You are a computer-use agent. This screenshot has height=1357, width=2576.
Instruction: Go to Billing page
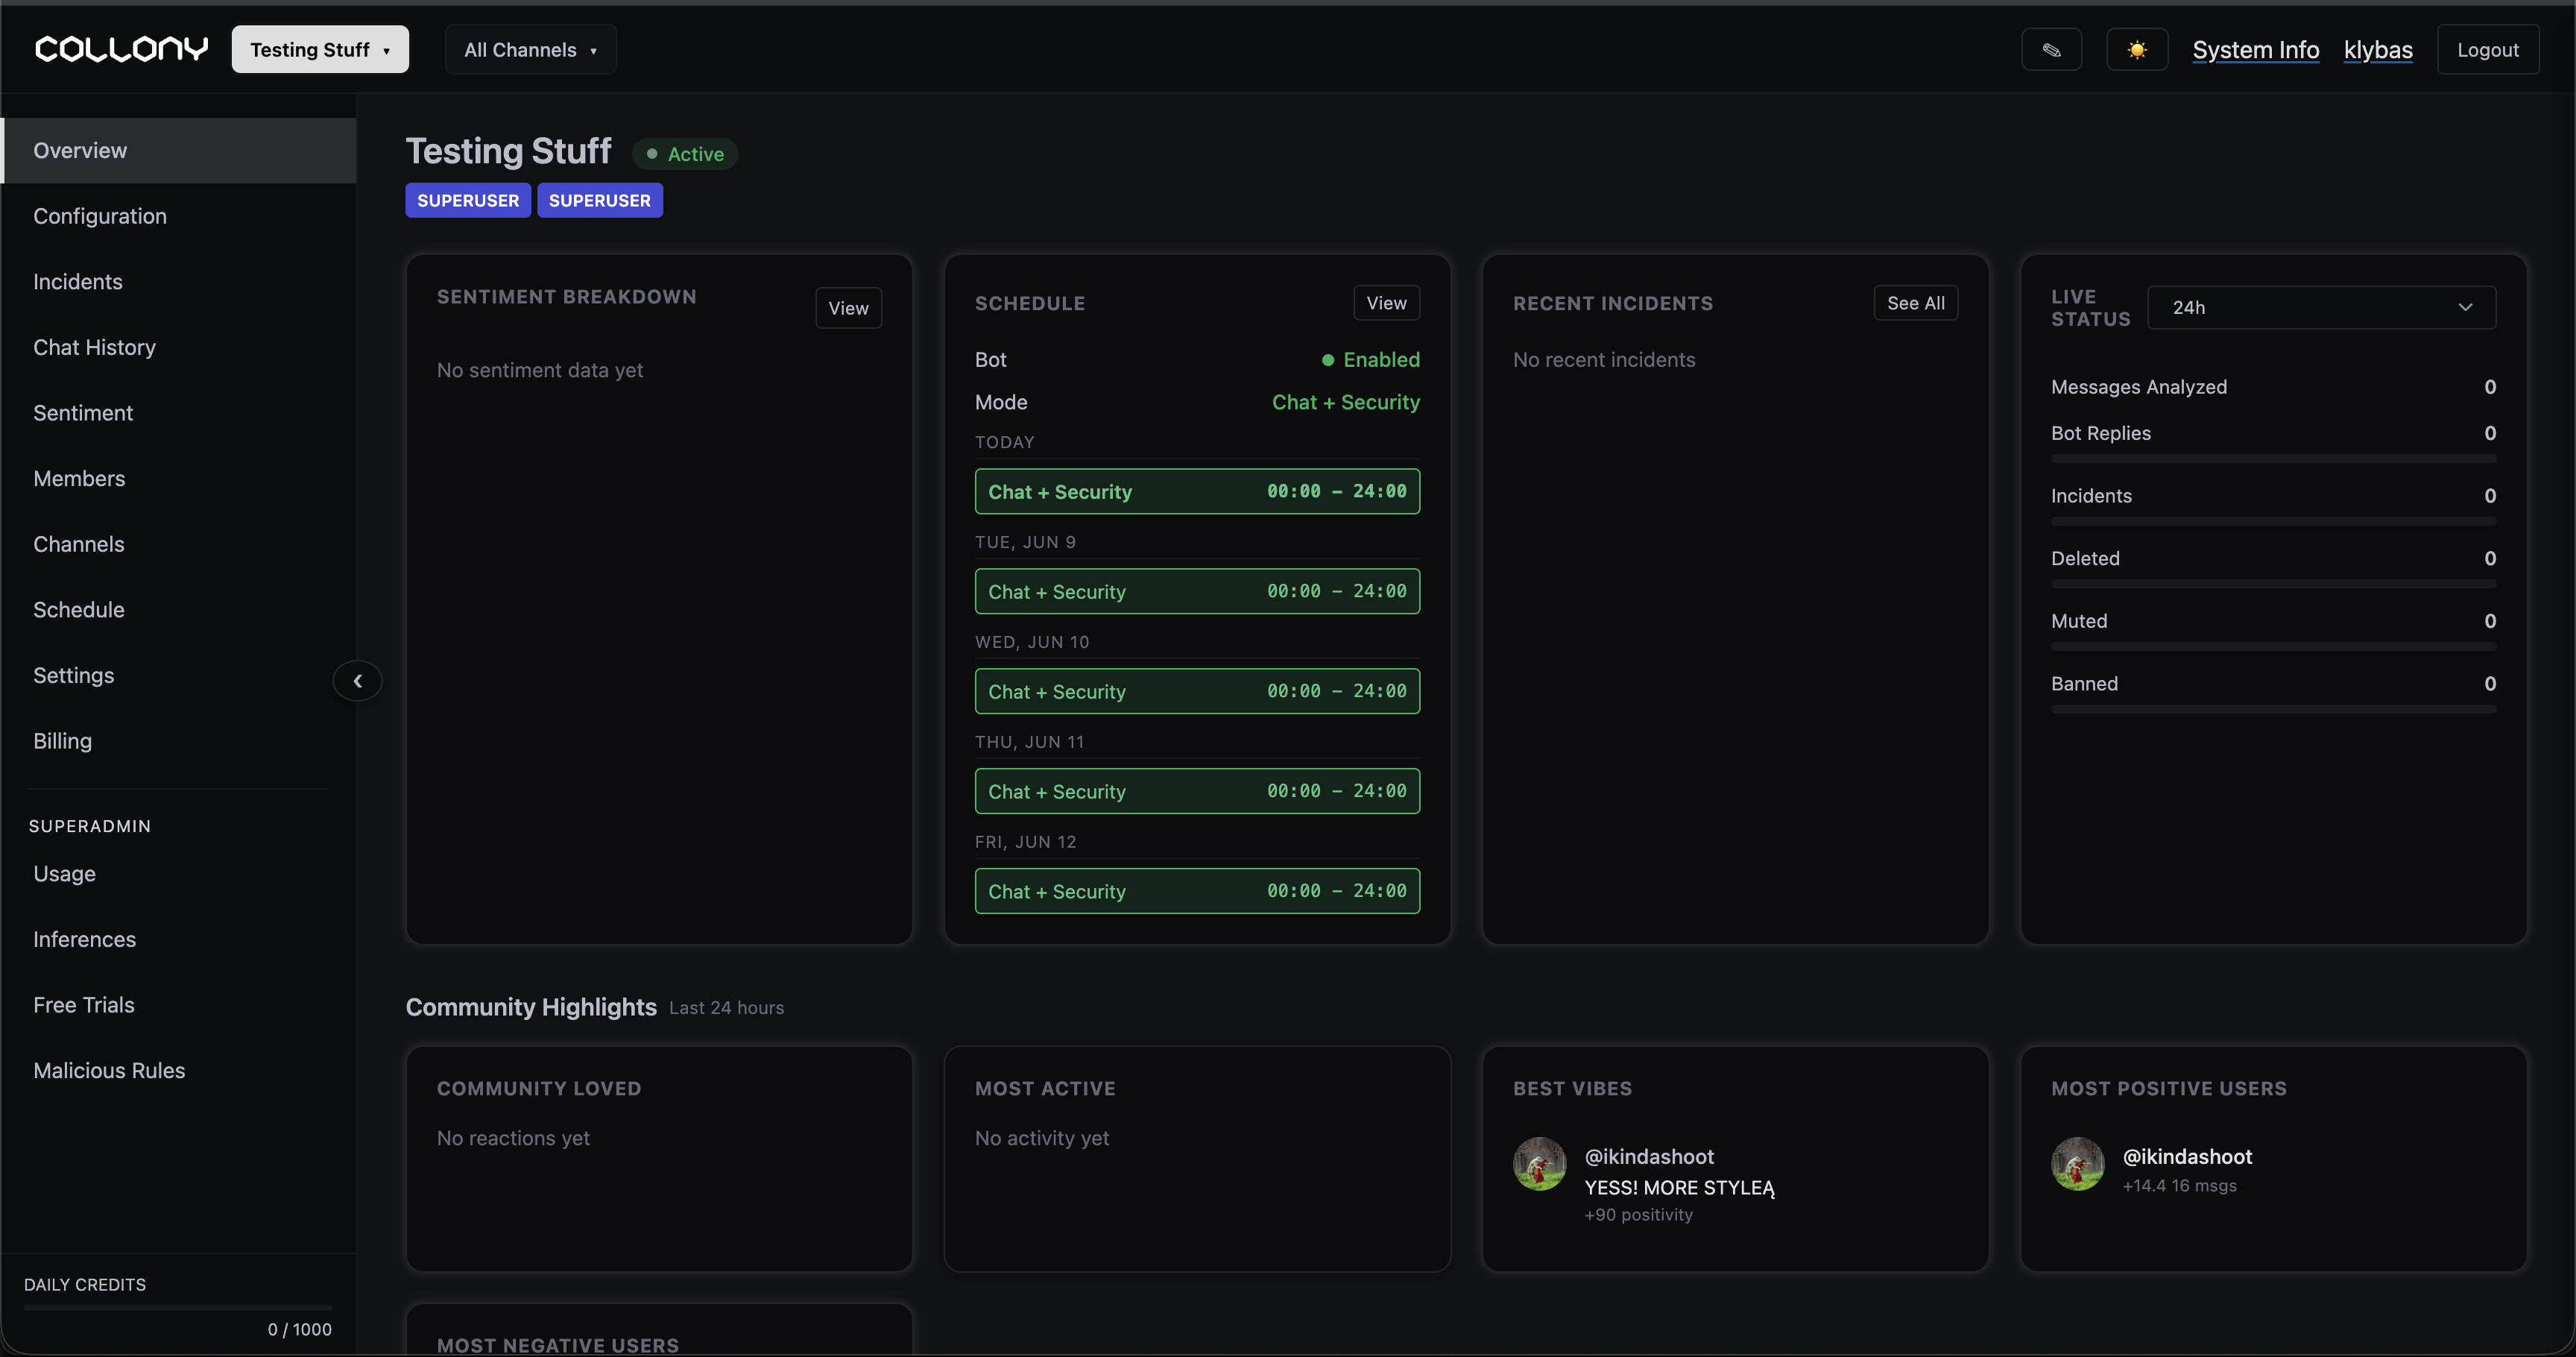[178, 741]
